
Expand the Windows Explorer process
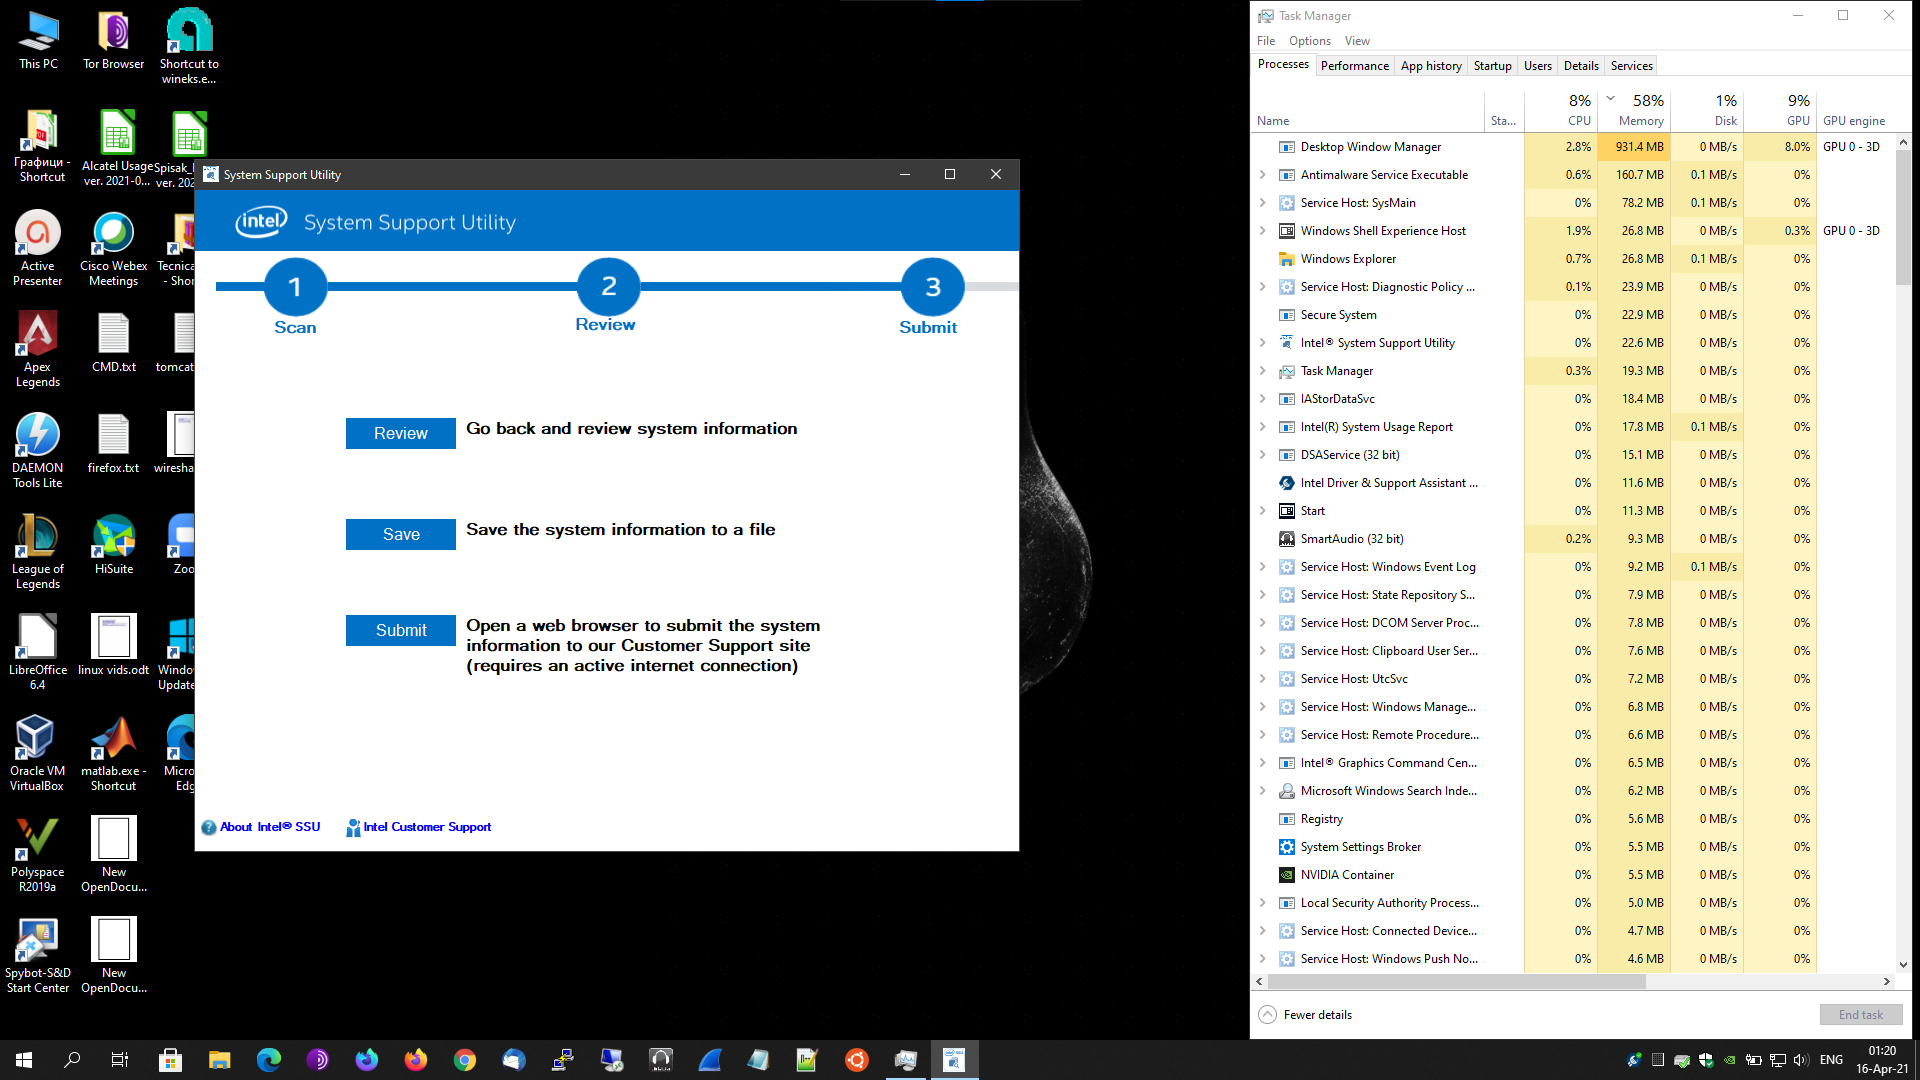click(x=1262, y=258)
